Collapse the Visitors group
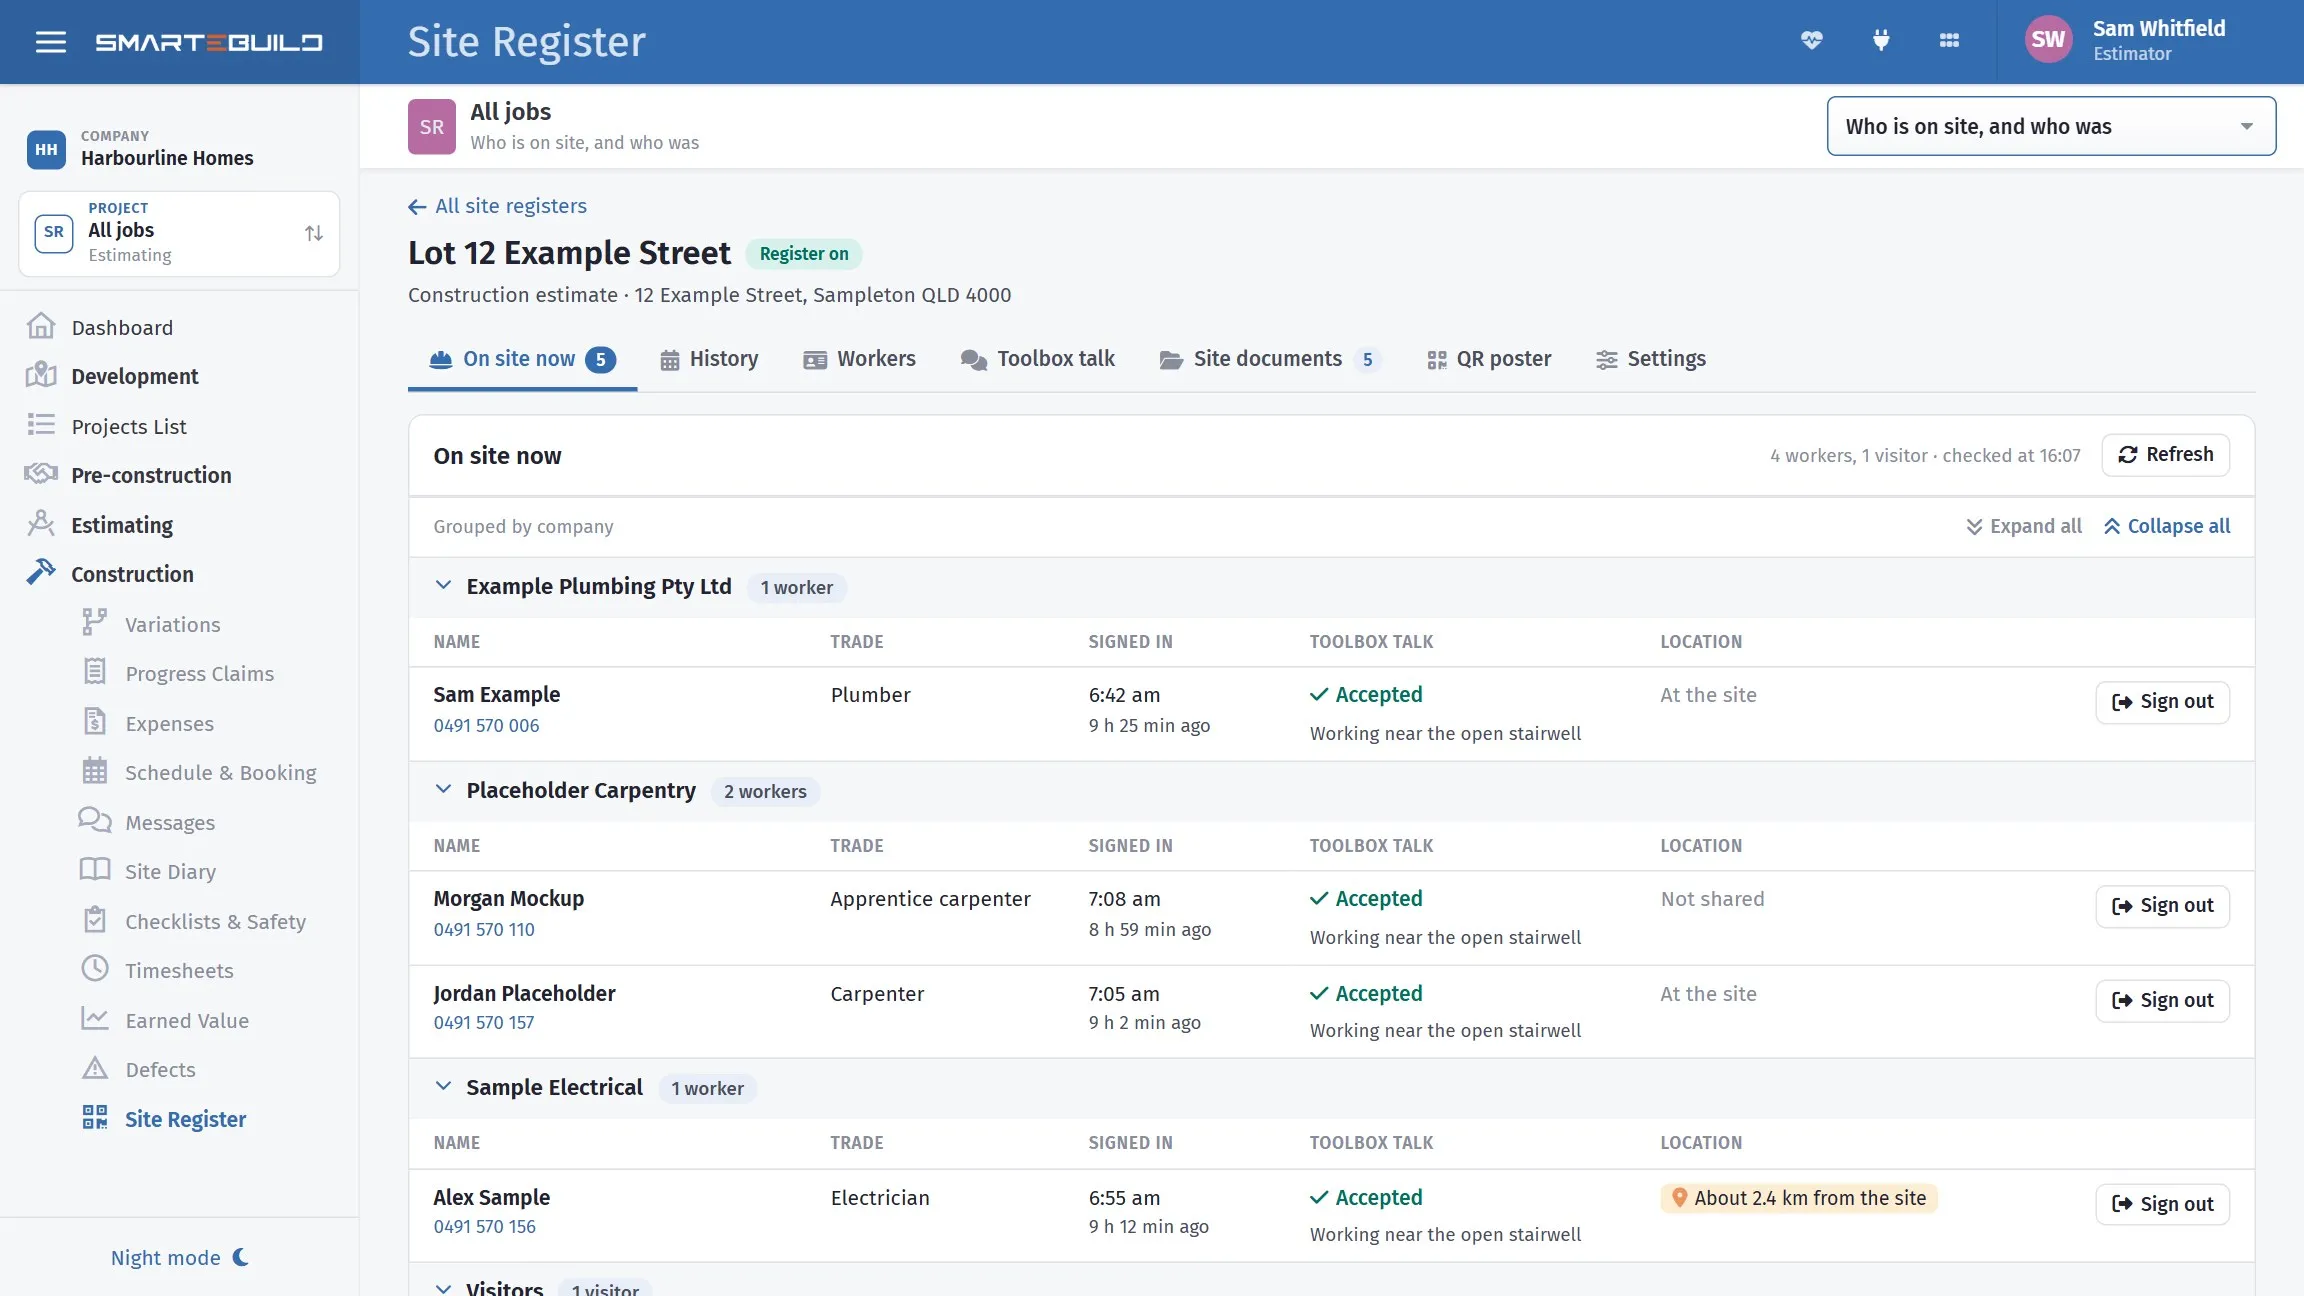2304x1296 pixels. [x=443, y=1288]
